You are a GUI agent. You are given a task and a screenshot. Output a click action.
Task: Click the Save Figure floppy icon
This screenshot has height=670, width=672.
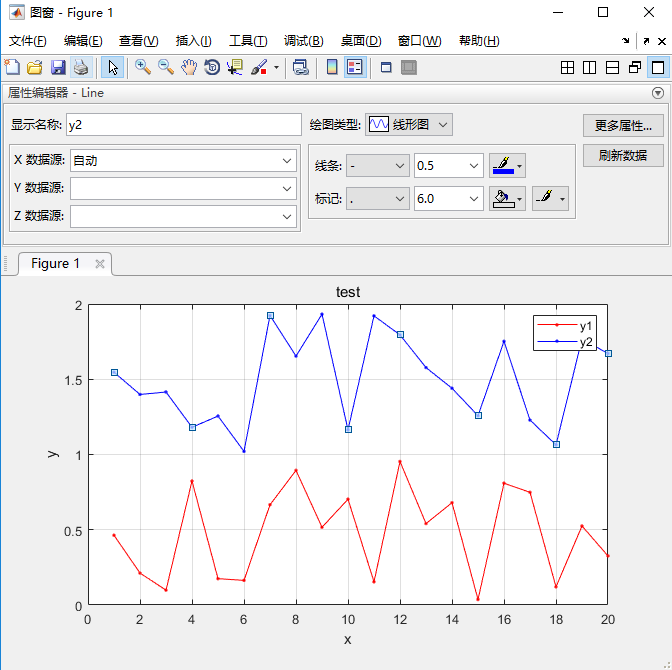[58, 67]
